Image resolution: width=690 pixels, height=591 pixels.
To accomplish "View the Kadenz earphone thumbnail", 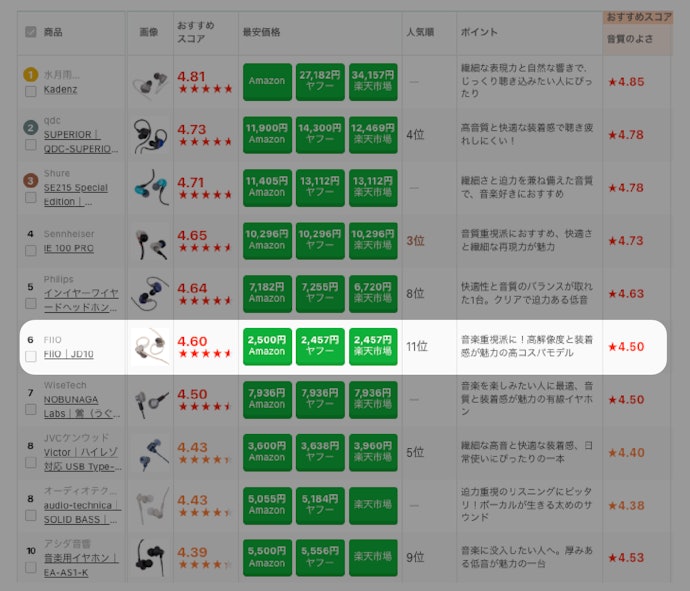I will click(150, 82).
